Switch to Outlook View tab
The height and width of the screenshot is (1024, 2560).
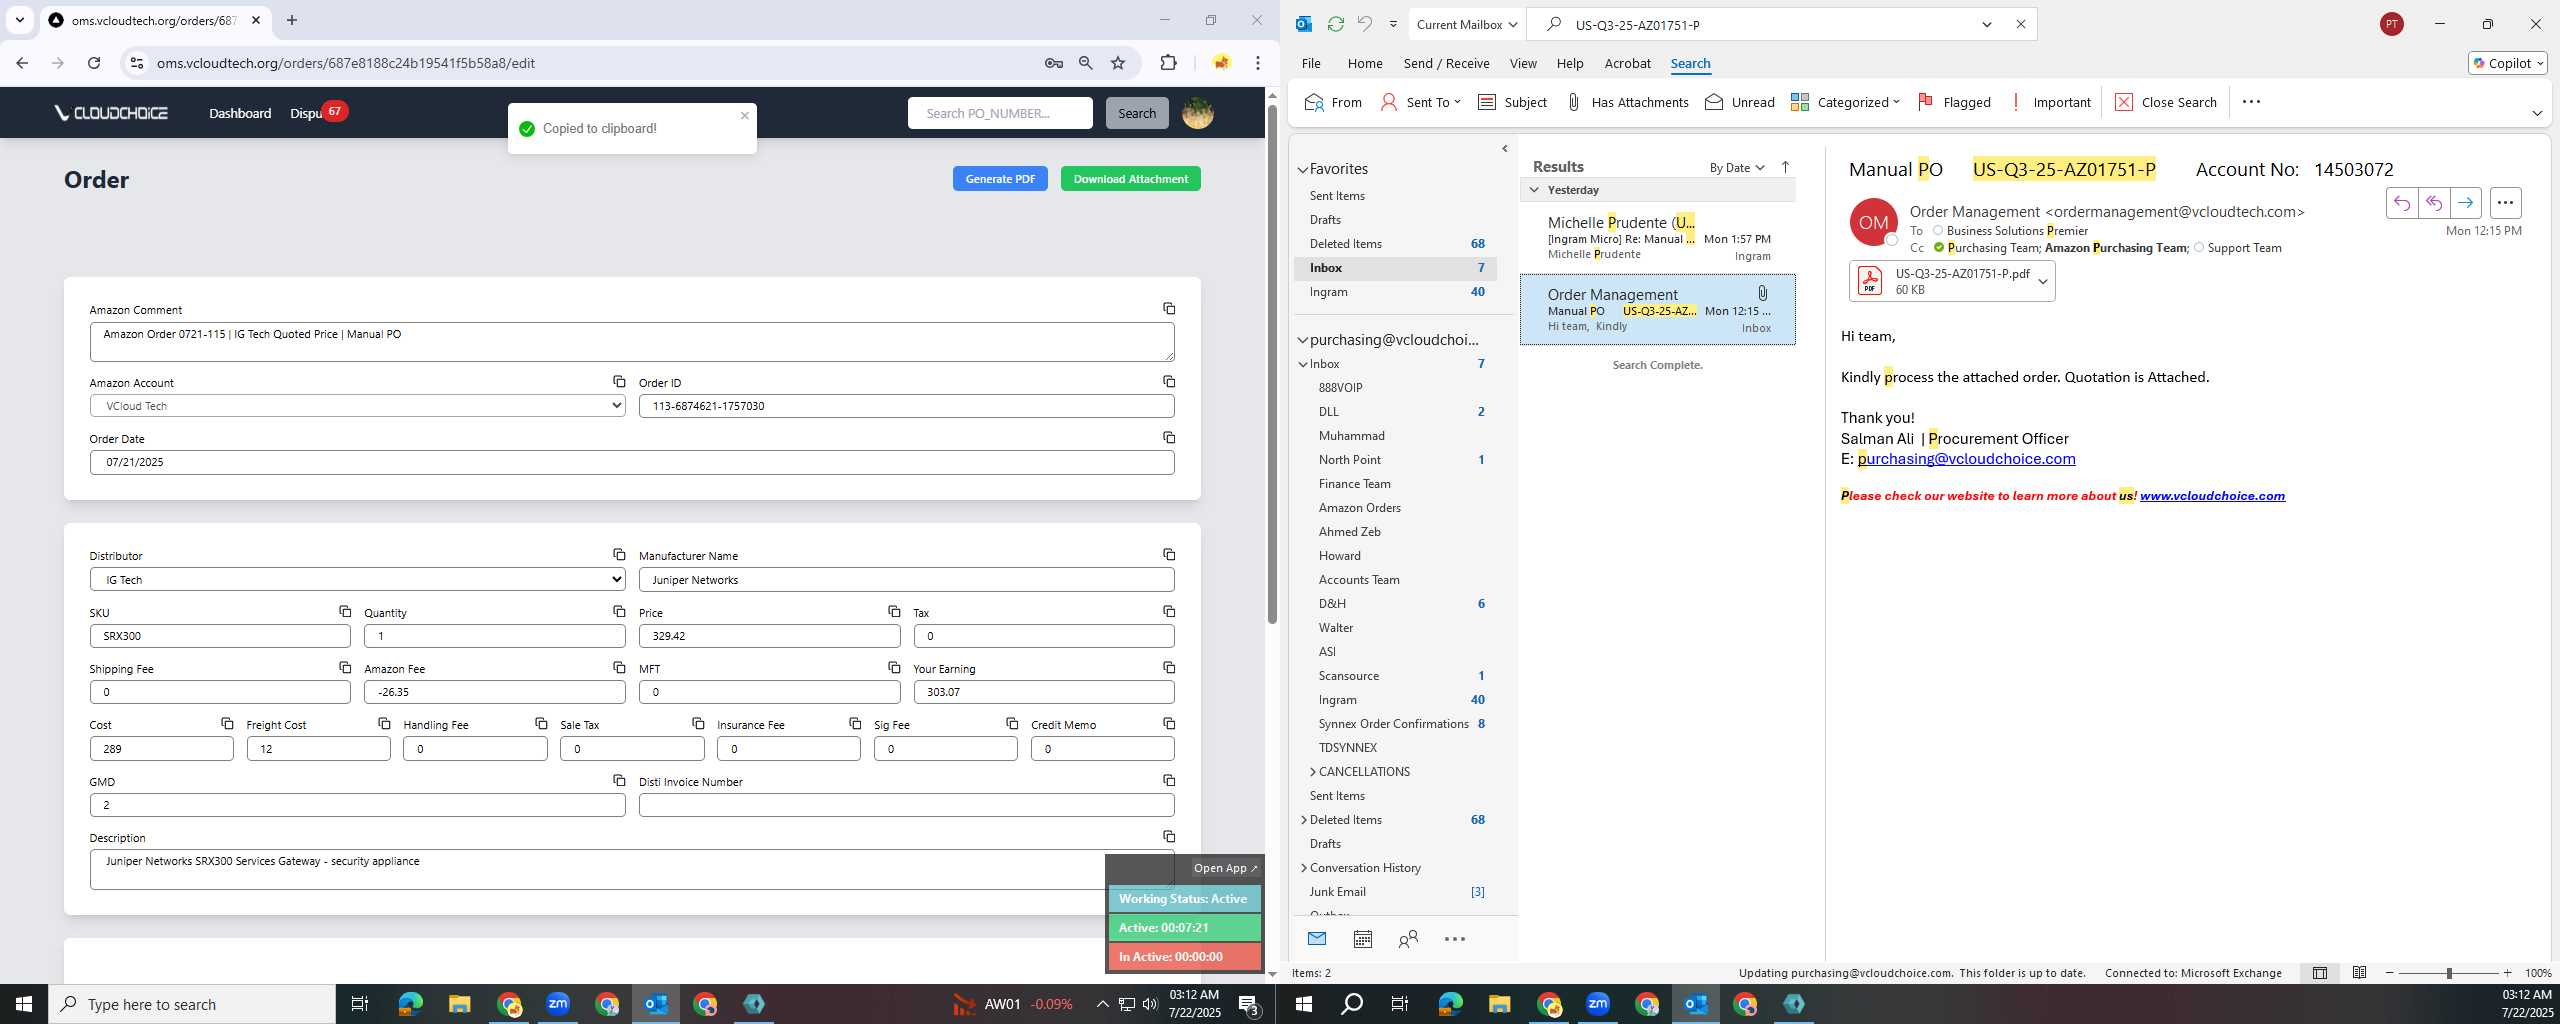pyautogui.click(x=1522, y=63)
